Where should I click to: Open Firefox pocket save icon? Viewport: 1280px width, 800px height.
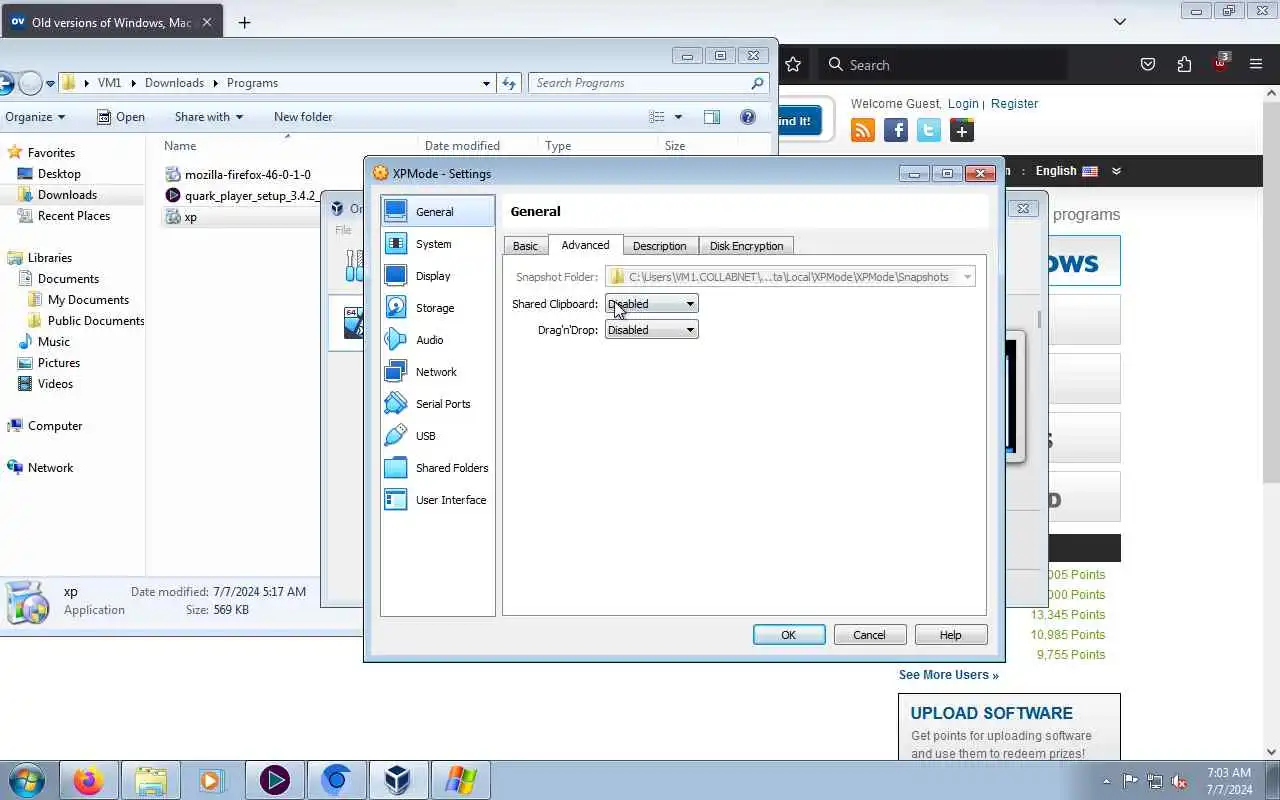[x=1148, y=64]
